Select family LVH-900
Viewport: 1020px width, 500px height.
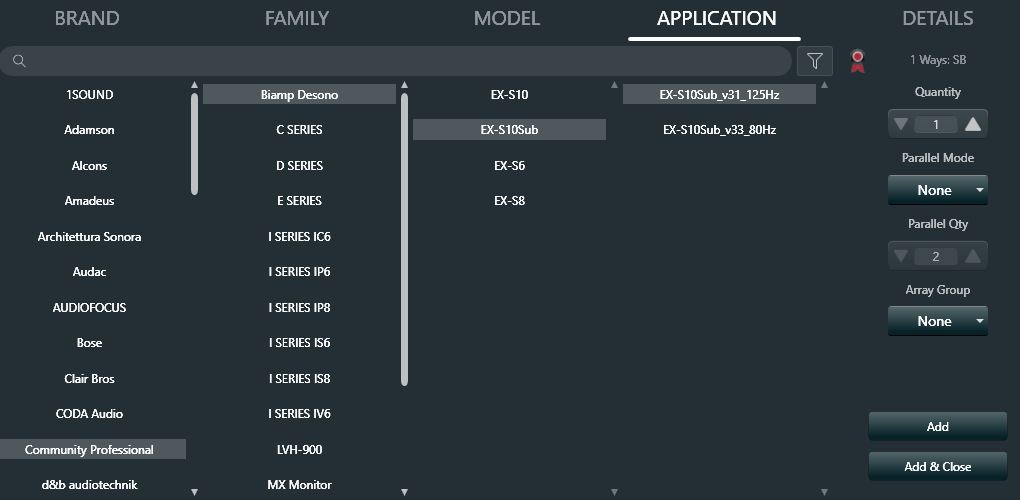(x=299, y=449)
